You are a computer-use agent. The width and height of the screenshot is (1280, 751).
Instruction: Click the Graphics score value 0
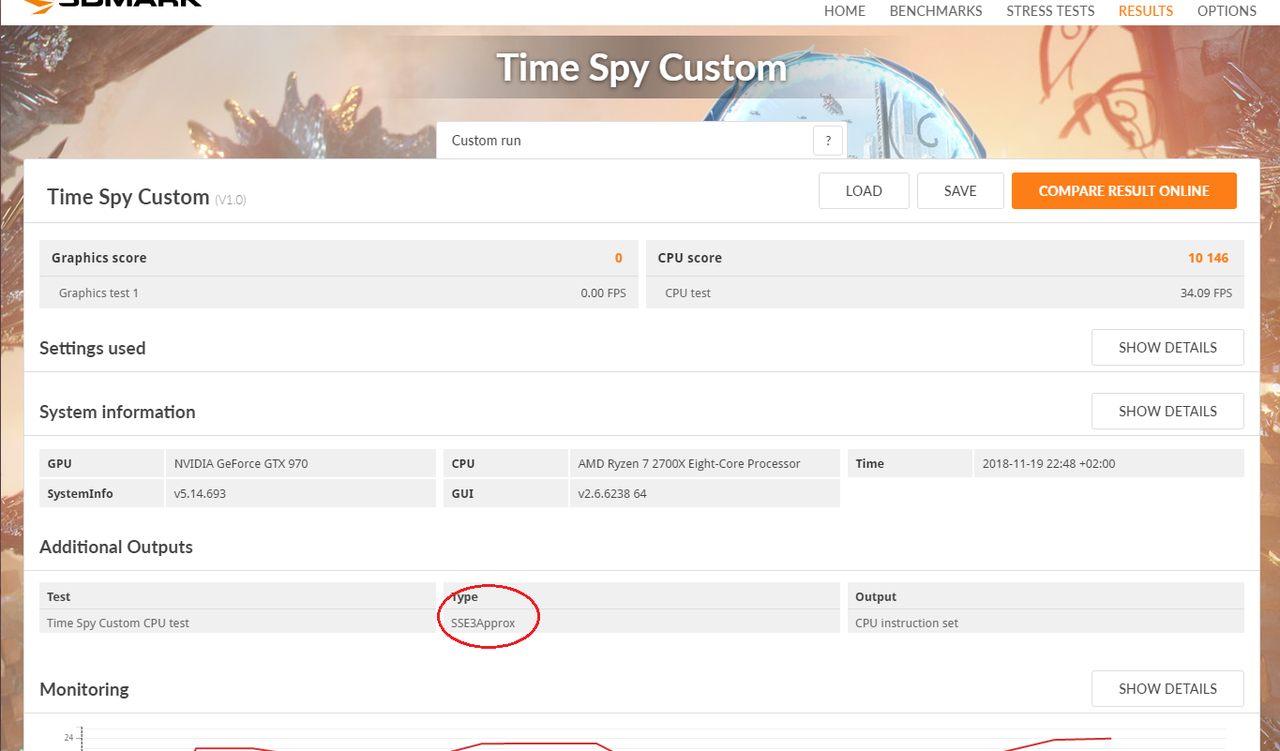(619, 258)
